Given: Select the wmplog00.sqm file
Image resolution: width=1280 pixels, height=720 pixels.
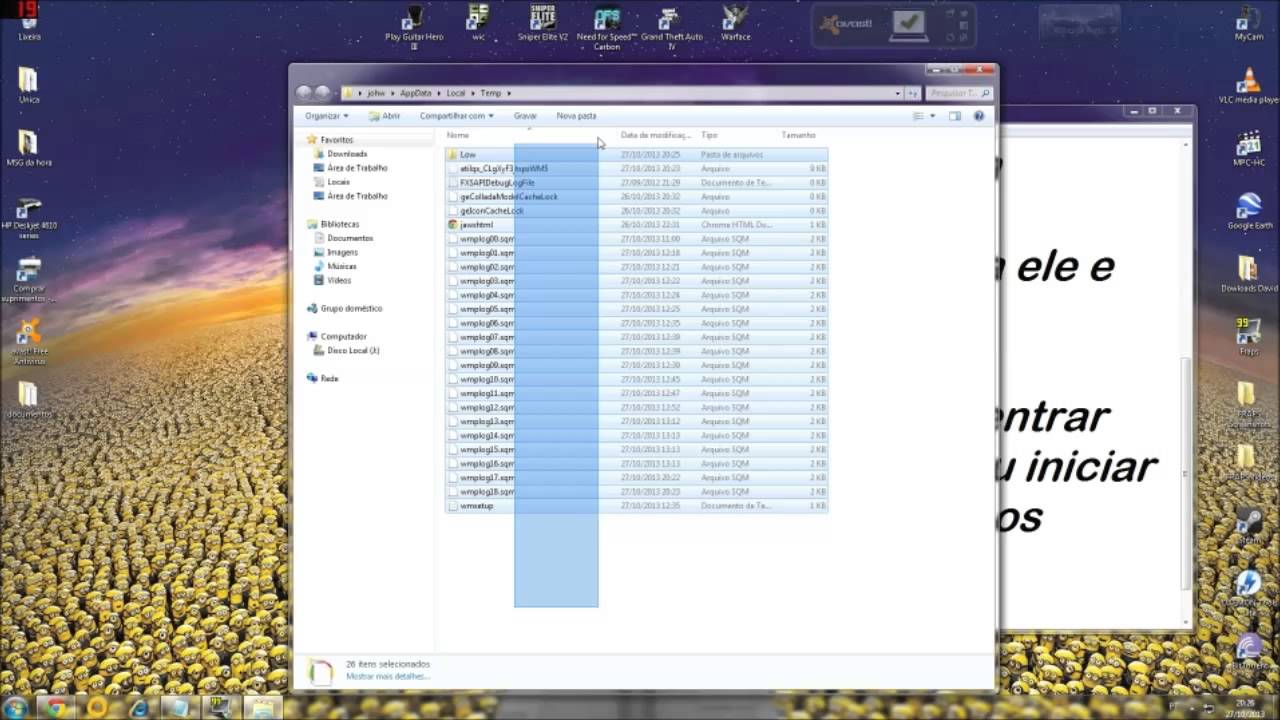Looking at the screenshot, I should pyautogui.click(x=486, y=239).
